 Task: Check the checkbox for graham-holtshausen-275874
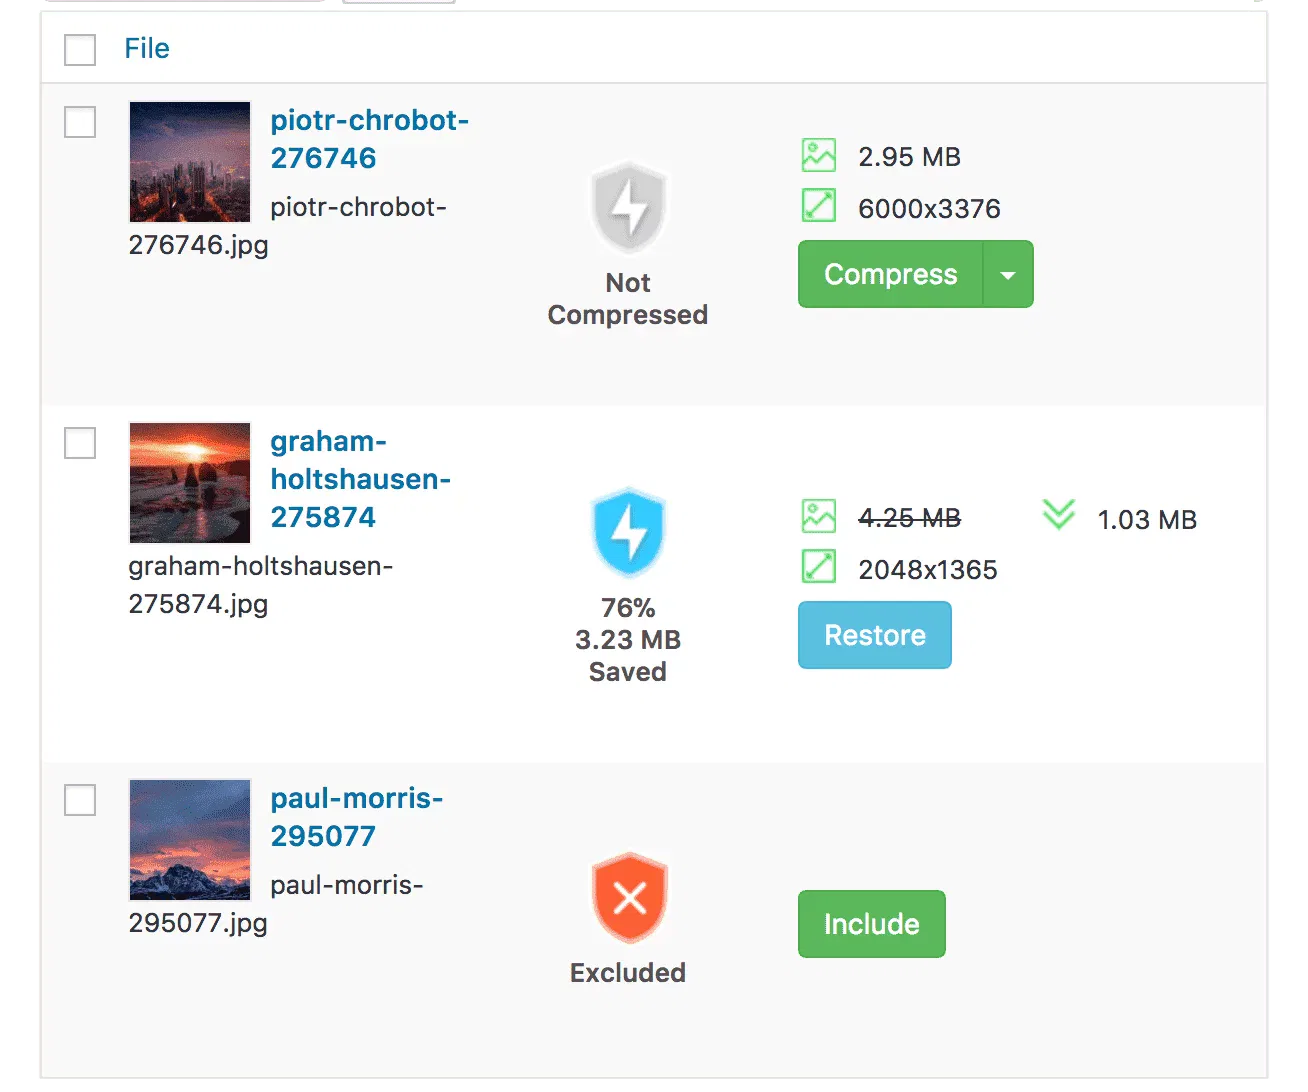(x=79, y=443)
